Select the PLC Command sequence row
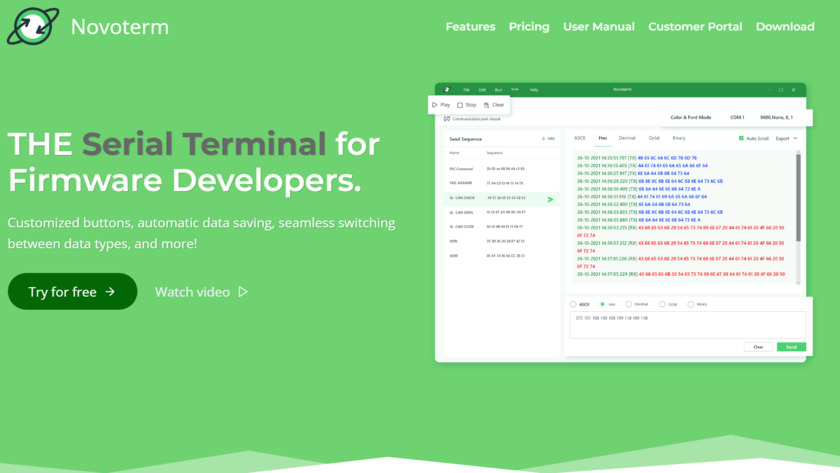 click(501, 168)
